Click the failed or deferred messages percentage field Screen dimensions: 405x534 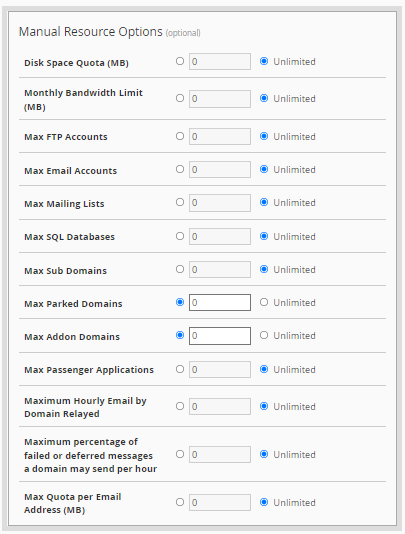(220, 455)
